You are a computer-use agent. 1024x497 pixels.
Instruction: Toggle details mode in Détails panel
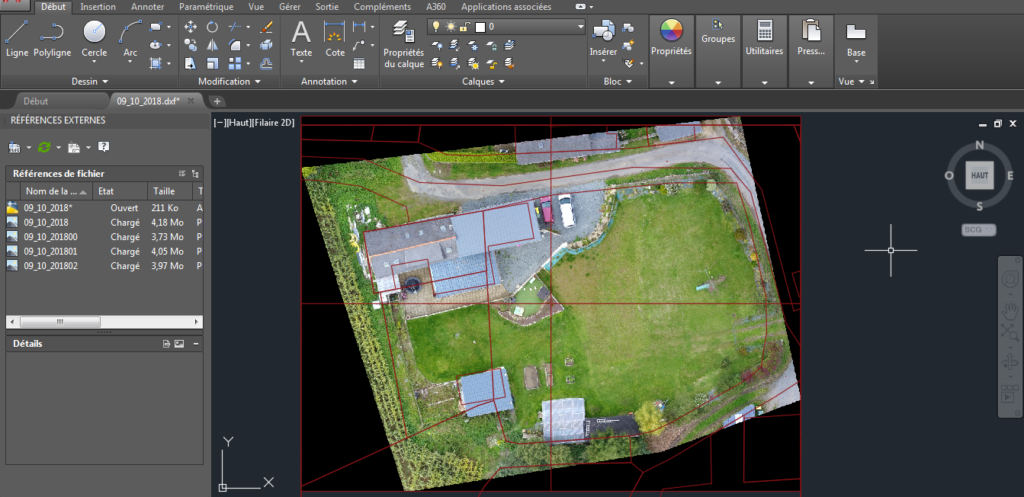167,344
